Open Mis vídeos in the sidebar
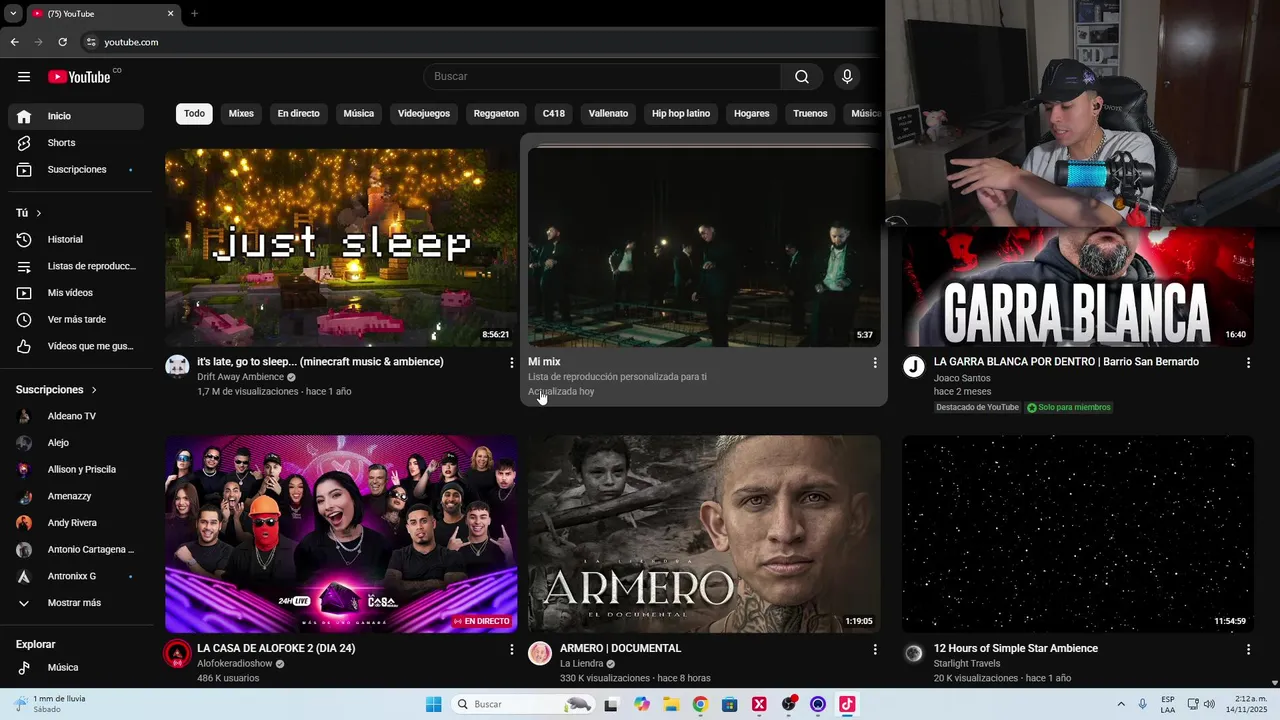The height and width of the screenshot is (720, 1280). pyautogui.click(x=76, y=293)
